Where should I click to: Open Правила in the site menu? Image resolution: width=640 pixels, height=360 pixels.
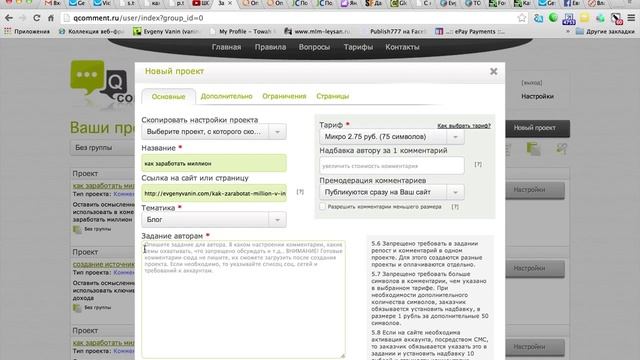pyautogui.click(x=270, y=47)
